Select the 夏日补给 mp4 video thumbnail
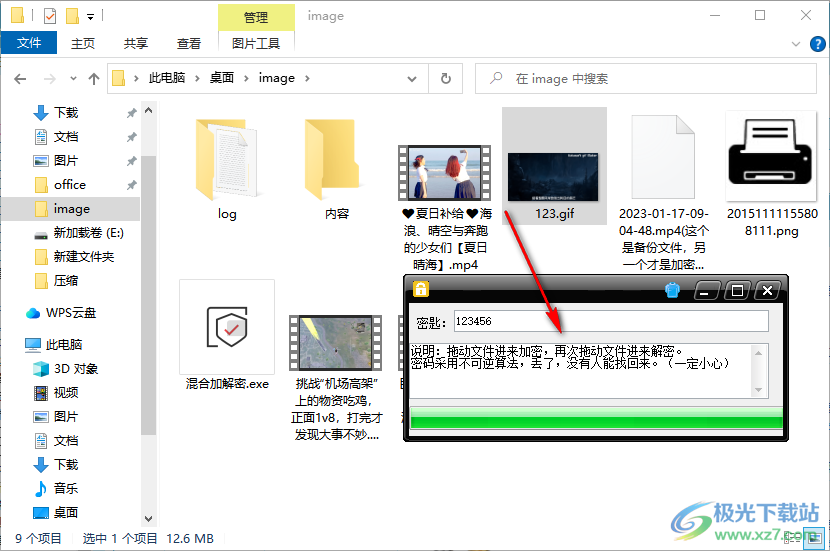Image resolution: width=830 pixels, height=551 pixels. point(445,174)
